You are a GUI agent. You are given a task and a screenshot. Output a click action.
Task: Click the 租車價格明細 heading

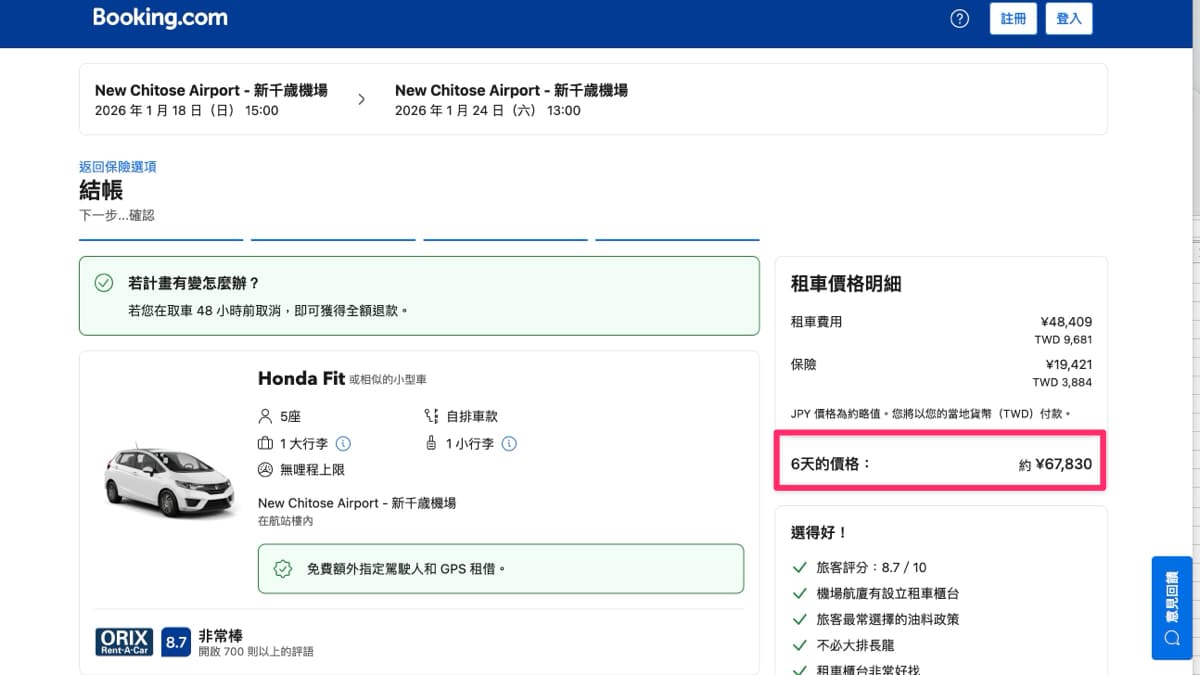coord(846,284)
